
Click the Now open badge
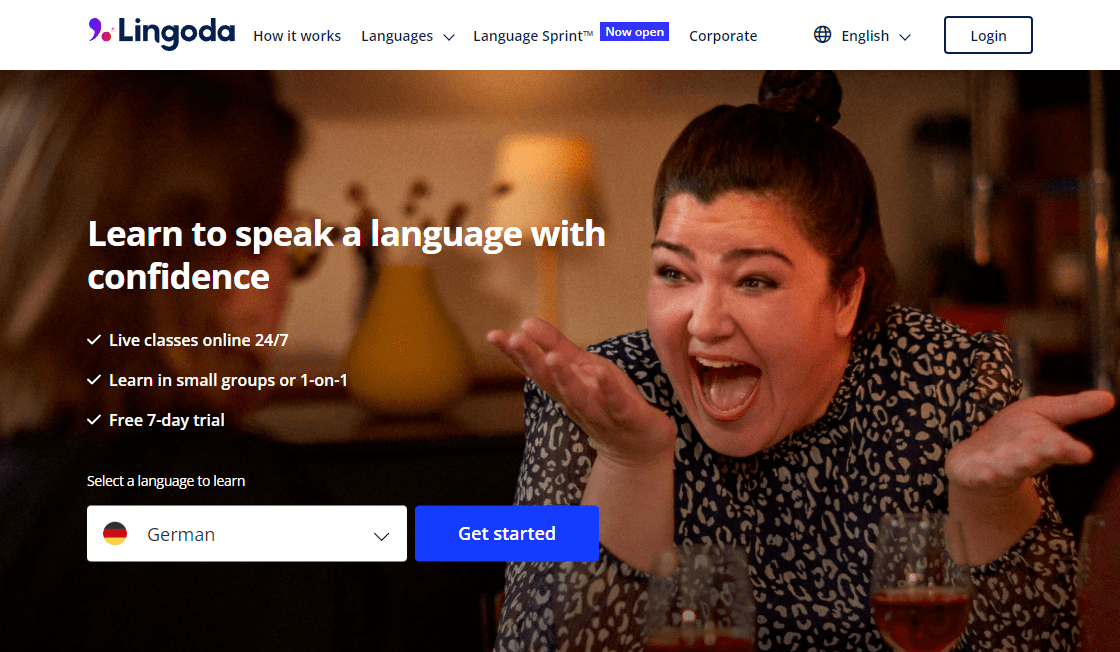[634, 31]
